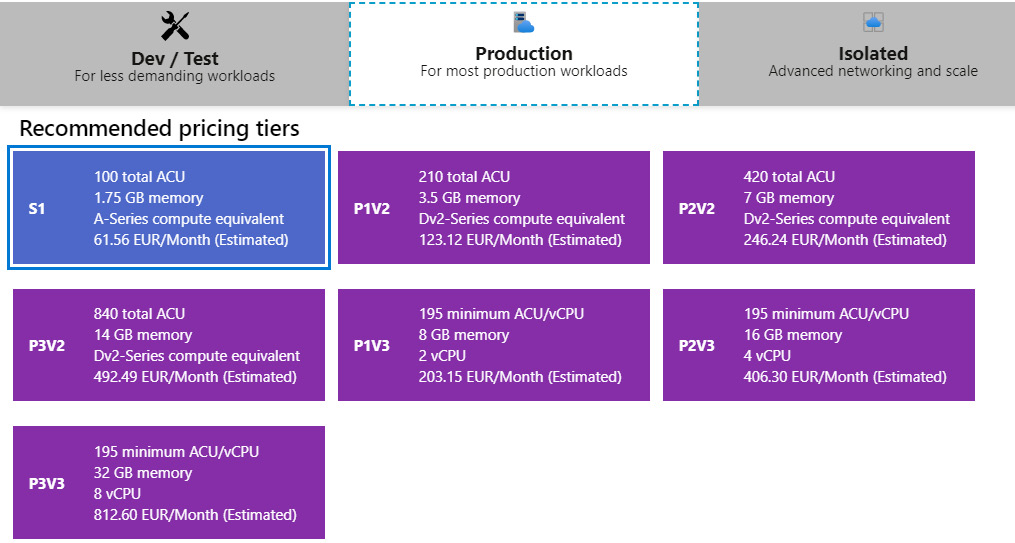Image resolution: width=1015 pixels, height=543 pixels.
Task: Click the 'Advanced networking and scale' subtitle
Action: click(x=873, y=71)
